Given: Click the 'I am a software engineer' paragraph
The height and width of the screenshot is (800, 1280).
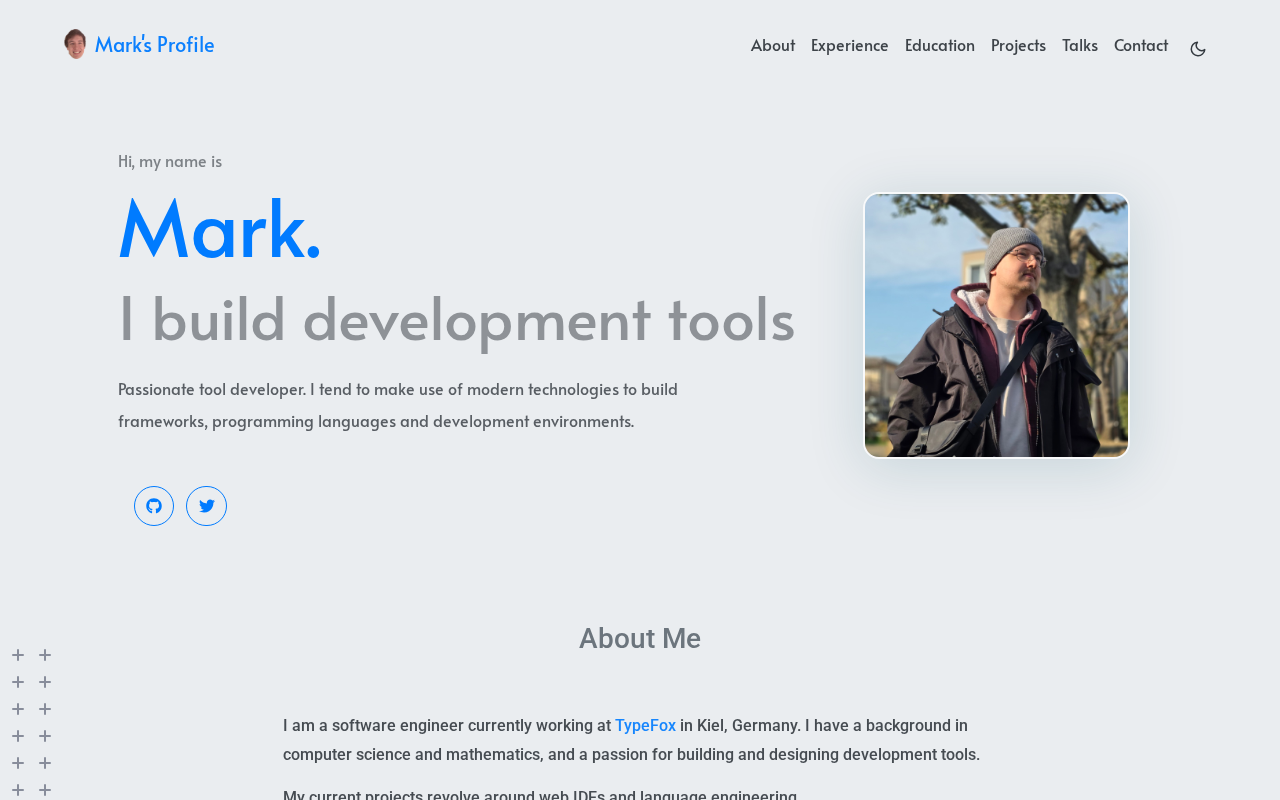Looking at the screenshot, I should 632,740.
